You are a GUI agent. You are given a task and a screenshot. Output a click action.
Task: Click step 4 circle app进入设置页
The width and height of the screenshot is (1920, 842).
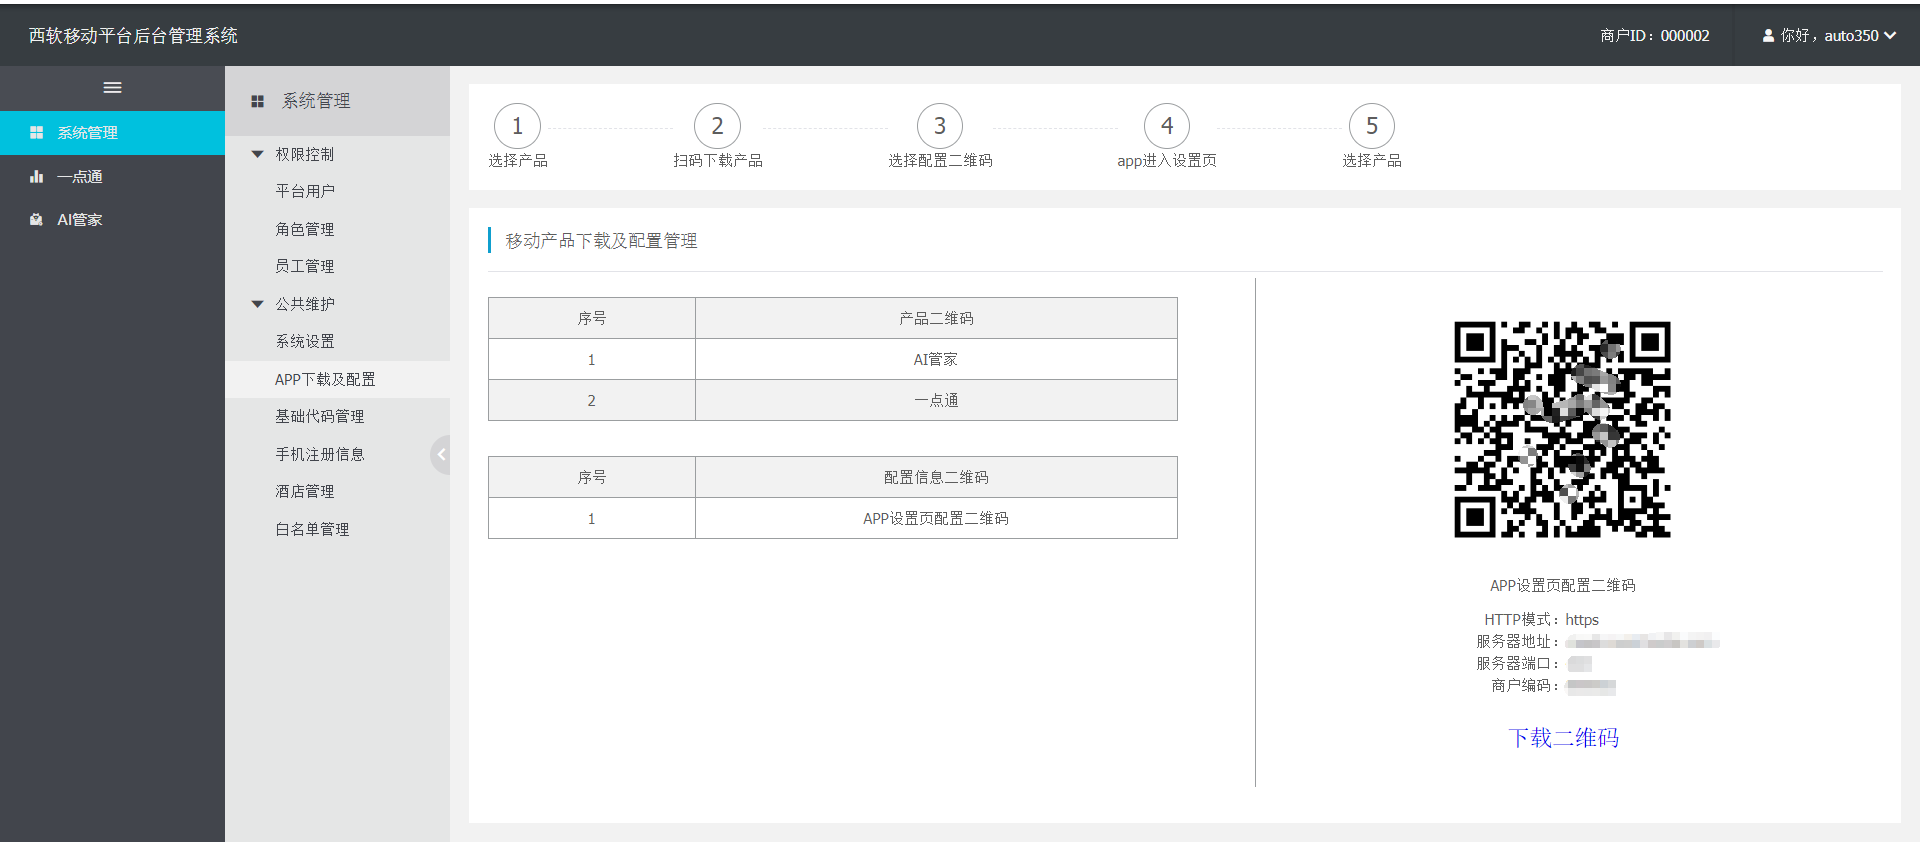tap(1167, 126)
